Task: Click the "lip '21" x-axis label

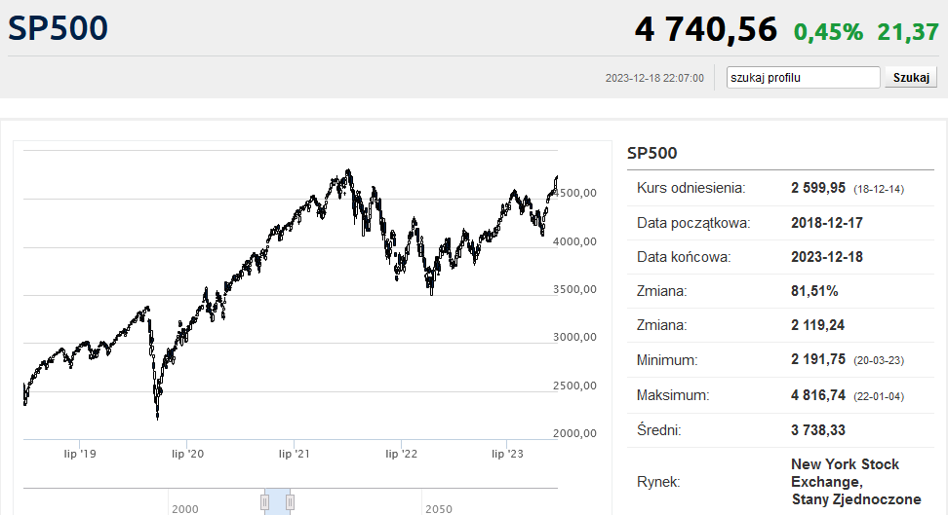Action: (x=294, y=454)
